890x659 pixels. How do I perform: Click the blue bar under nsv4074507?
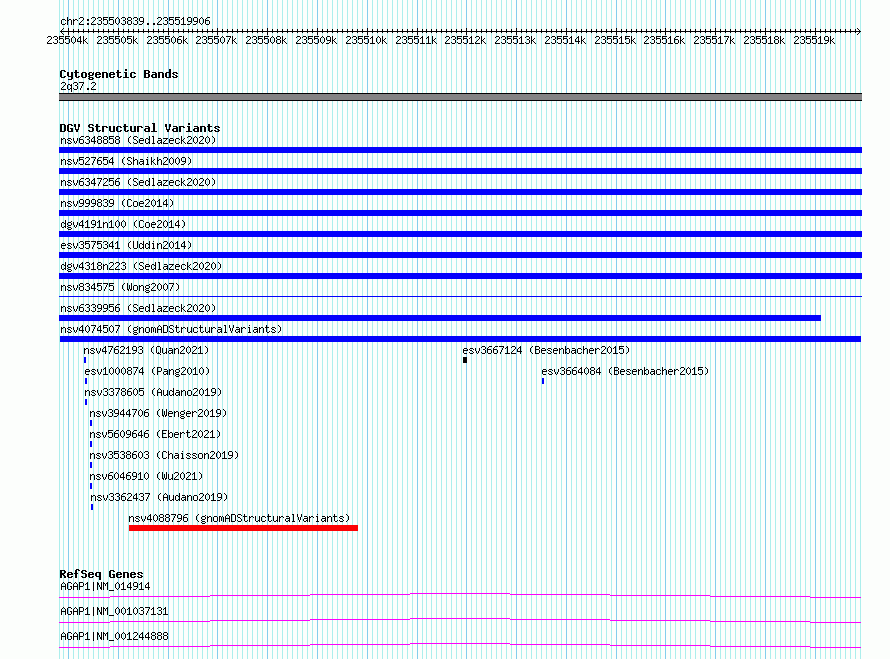click(460, 339)
